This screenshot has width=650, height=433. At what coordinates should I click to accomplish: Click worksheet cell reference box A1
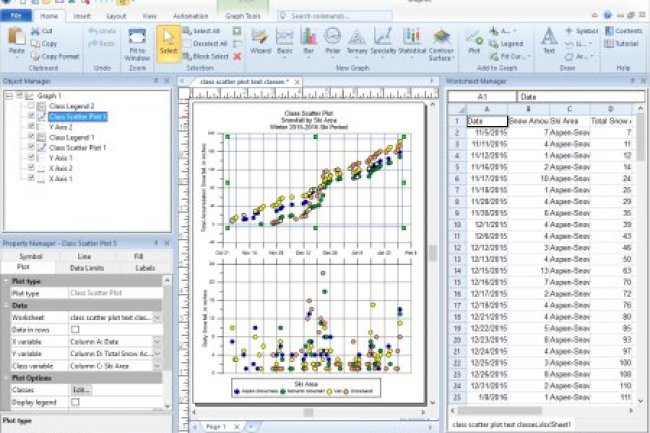click(482, 97)
